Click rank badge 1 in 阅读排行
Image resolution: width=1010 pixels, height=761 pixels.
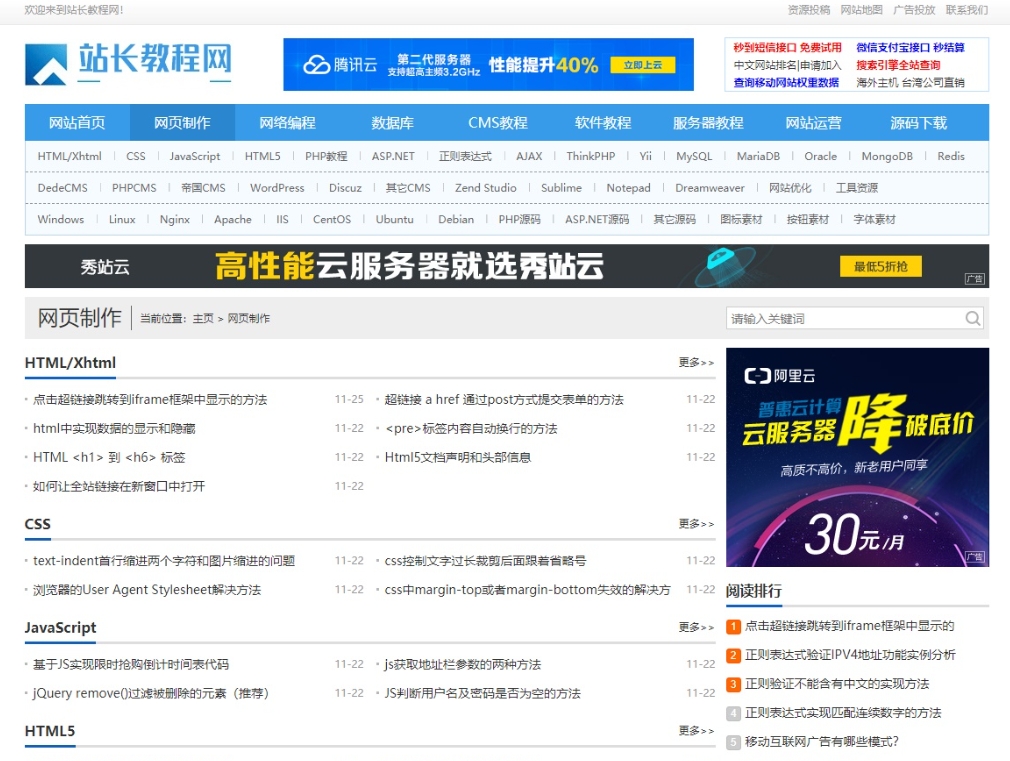point(733,626)
